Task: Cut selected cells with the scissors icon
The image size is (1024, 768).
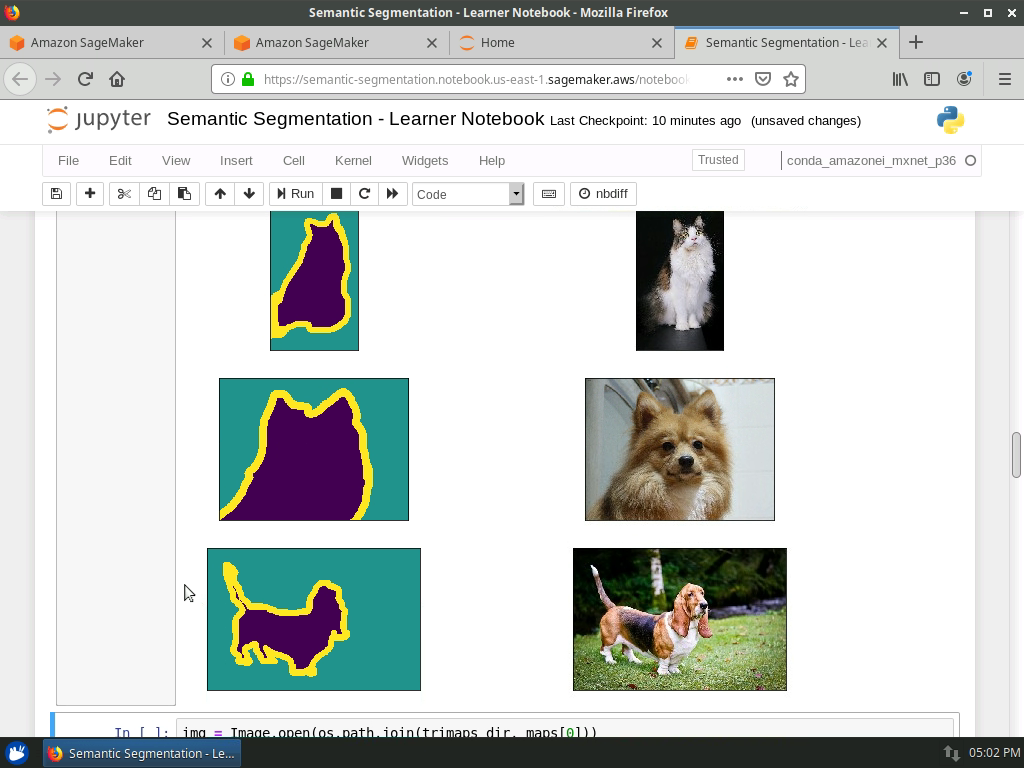Action: tap(124, 194)
